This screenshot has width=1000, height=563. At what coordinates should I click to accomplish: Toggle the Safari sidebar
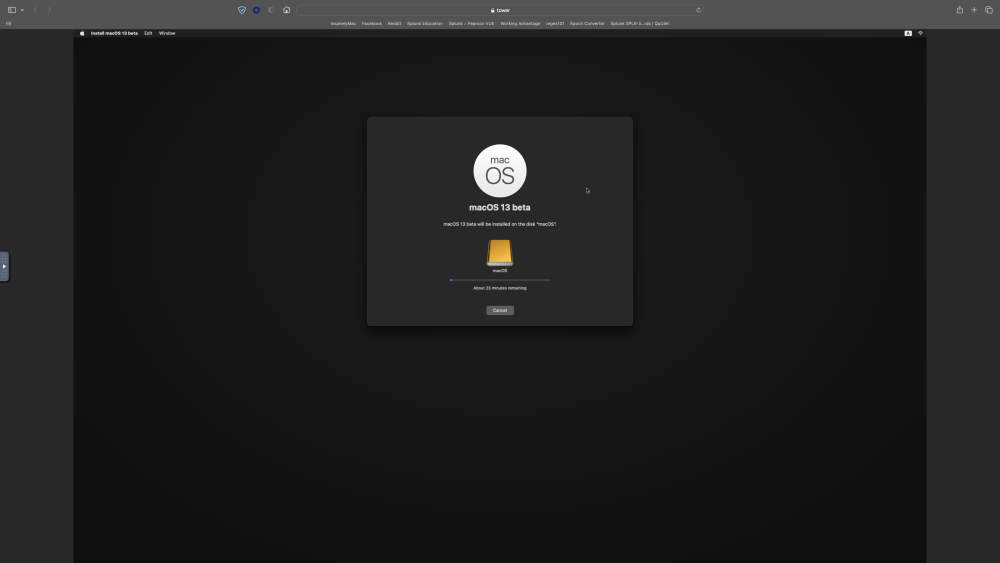point(11,10)
